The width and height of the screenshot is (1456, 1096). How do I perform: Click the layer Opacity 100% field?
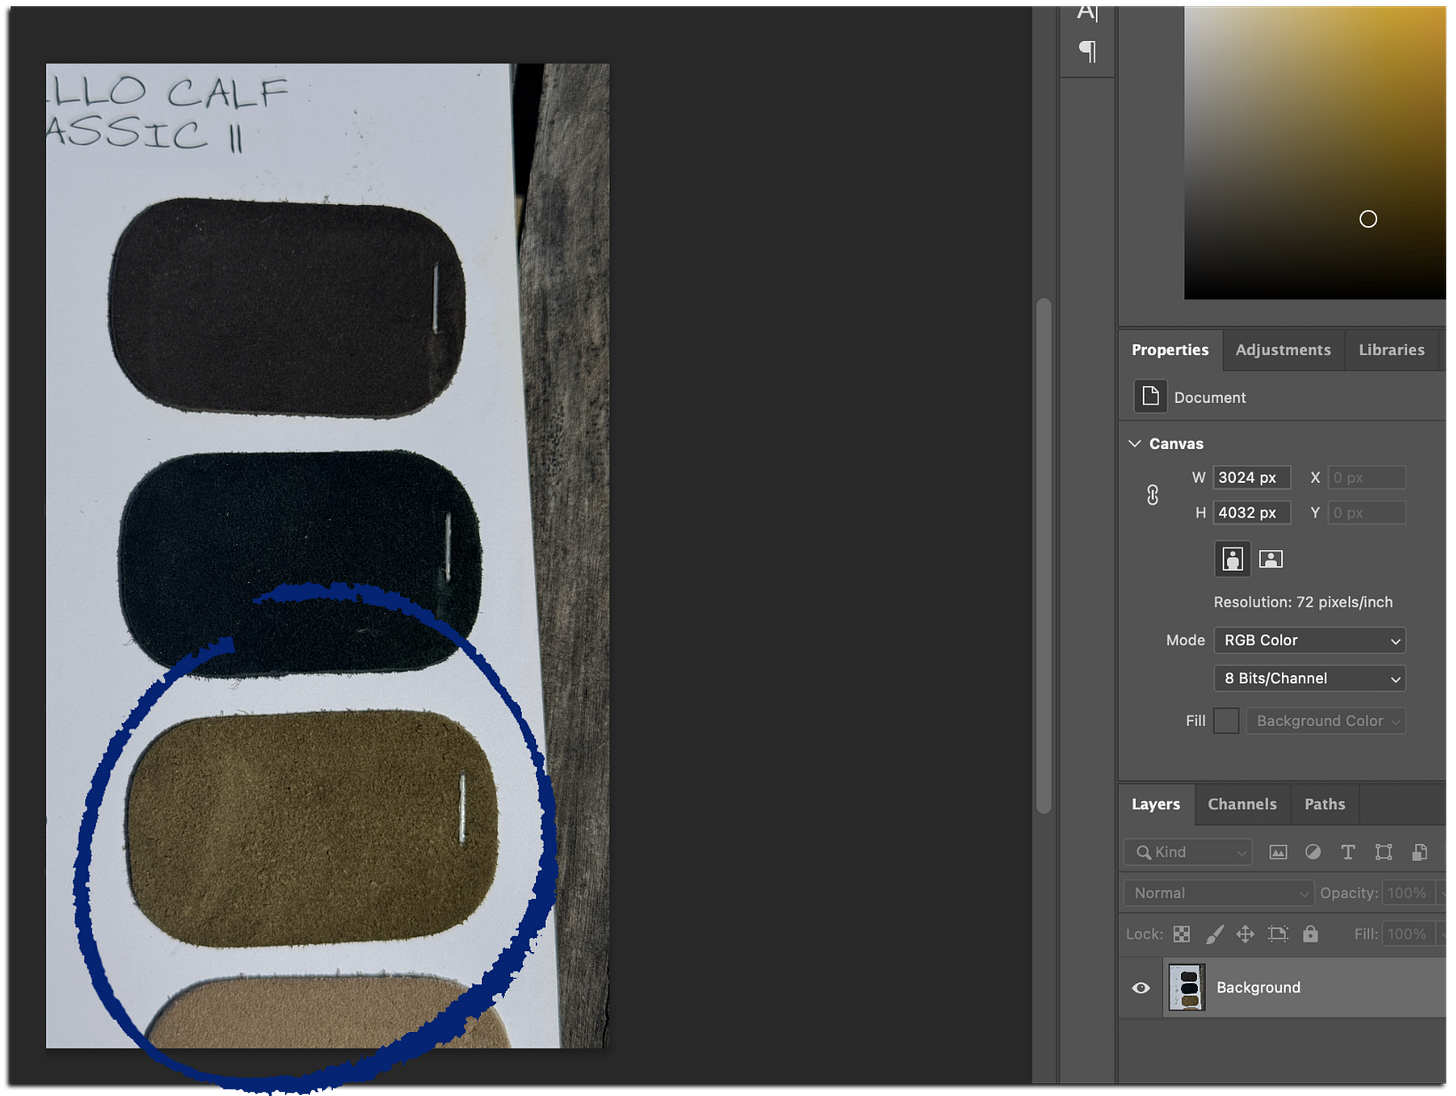(1408, 893)
